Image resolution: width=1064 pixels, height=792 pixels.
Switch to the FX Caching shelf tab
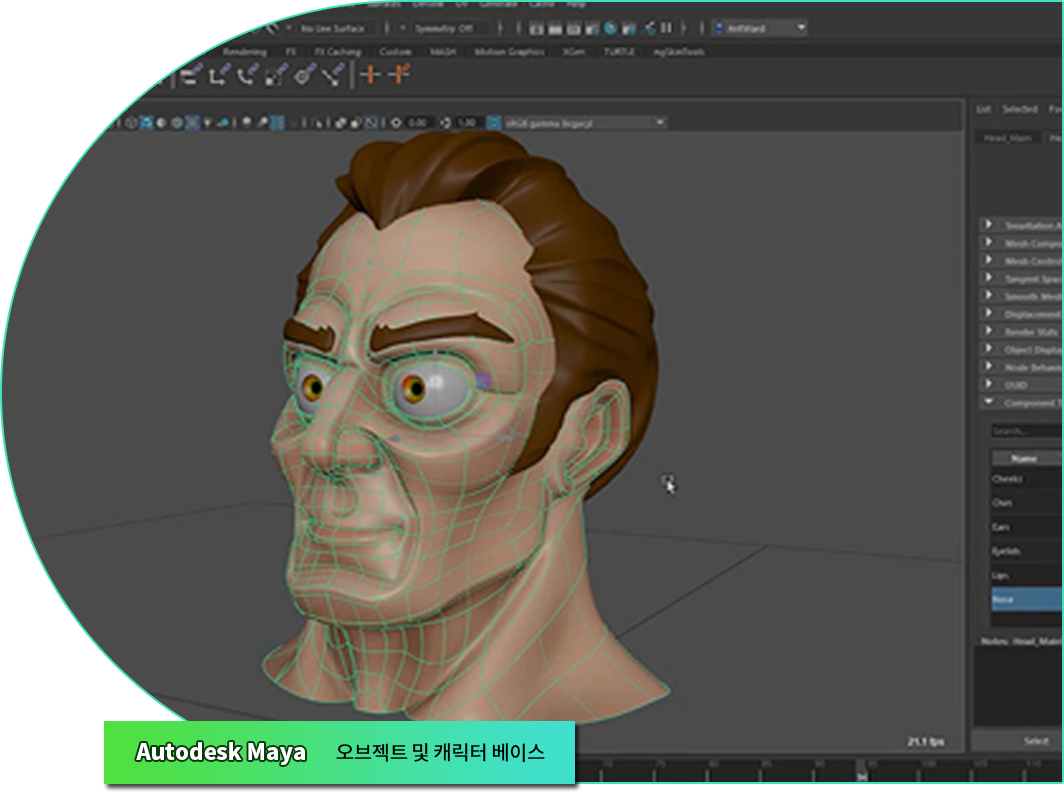pos(337,52)
